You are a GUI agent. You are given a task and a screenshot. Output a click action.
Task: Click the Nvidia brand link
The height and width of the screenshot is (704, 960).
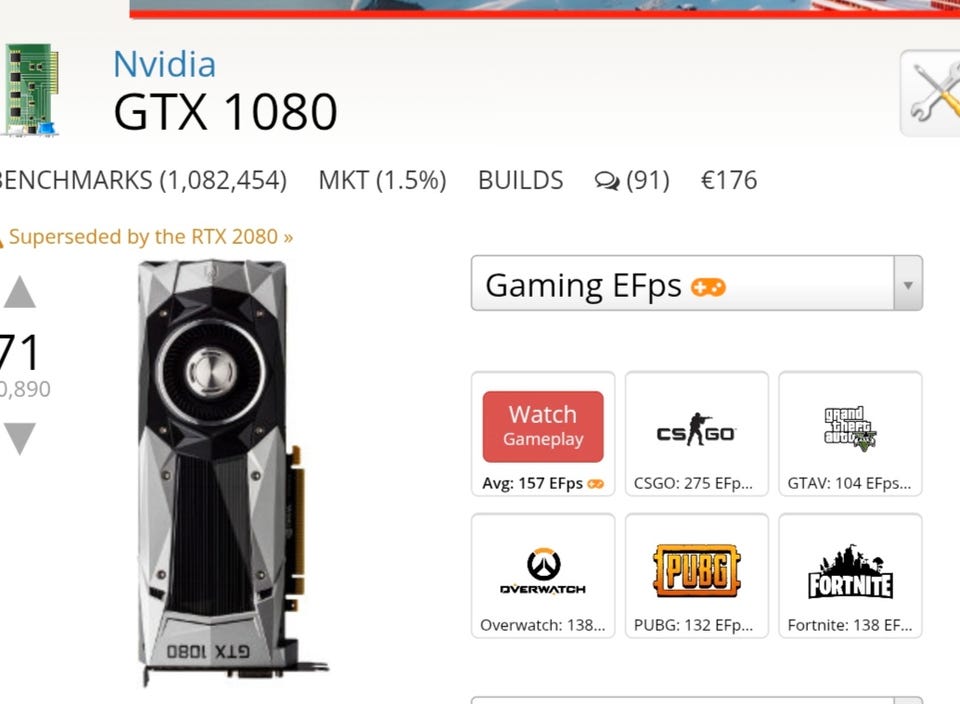pyautogui.click(x=165, y=64)
